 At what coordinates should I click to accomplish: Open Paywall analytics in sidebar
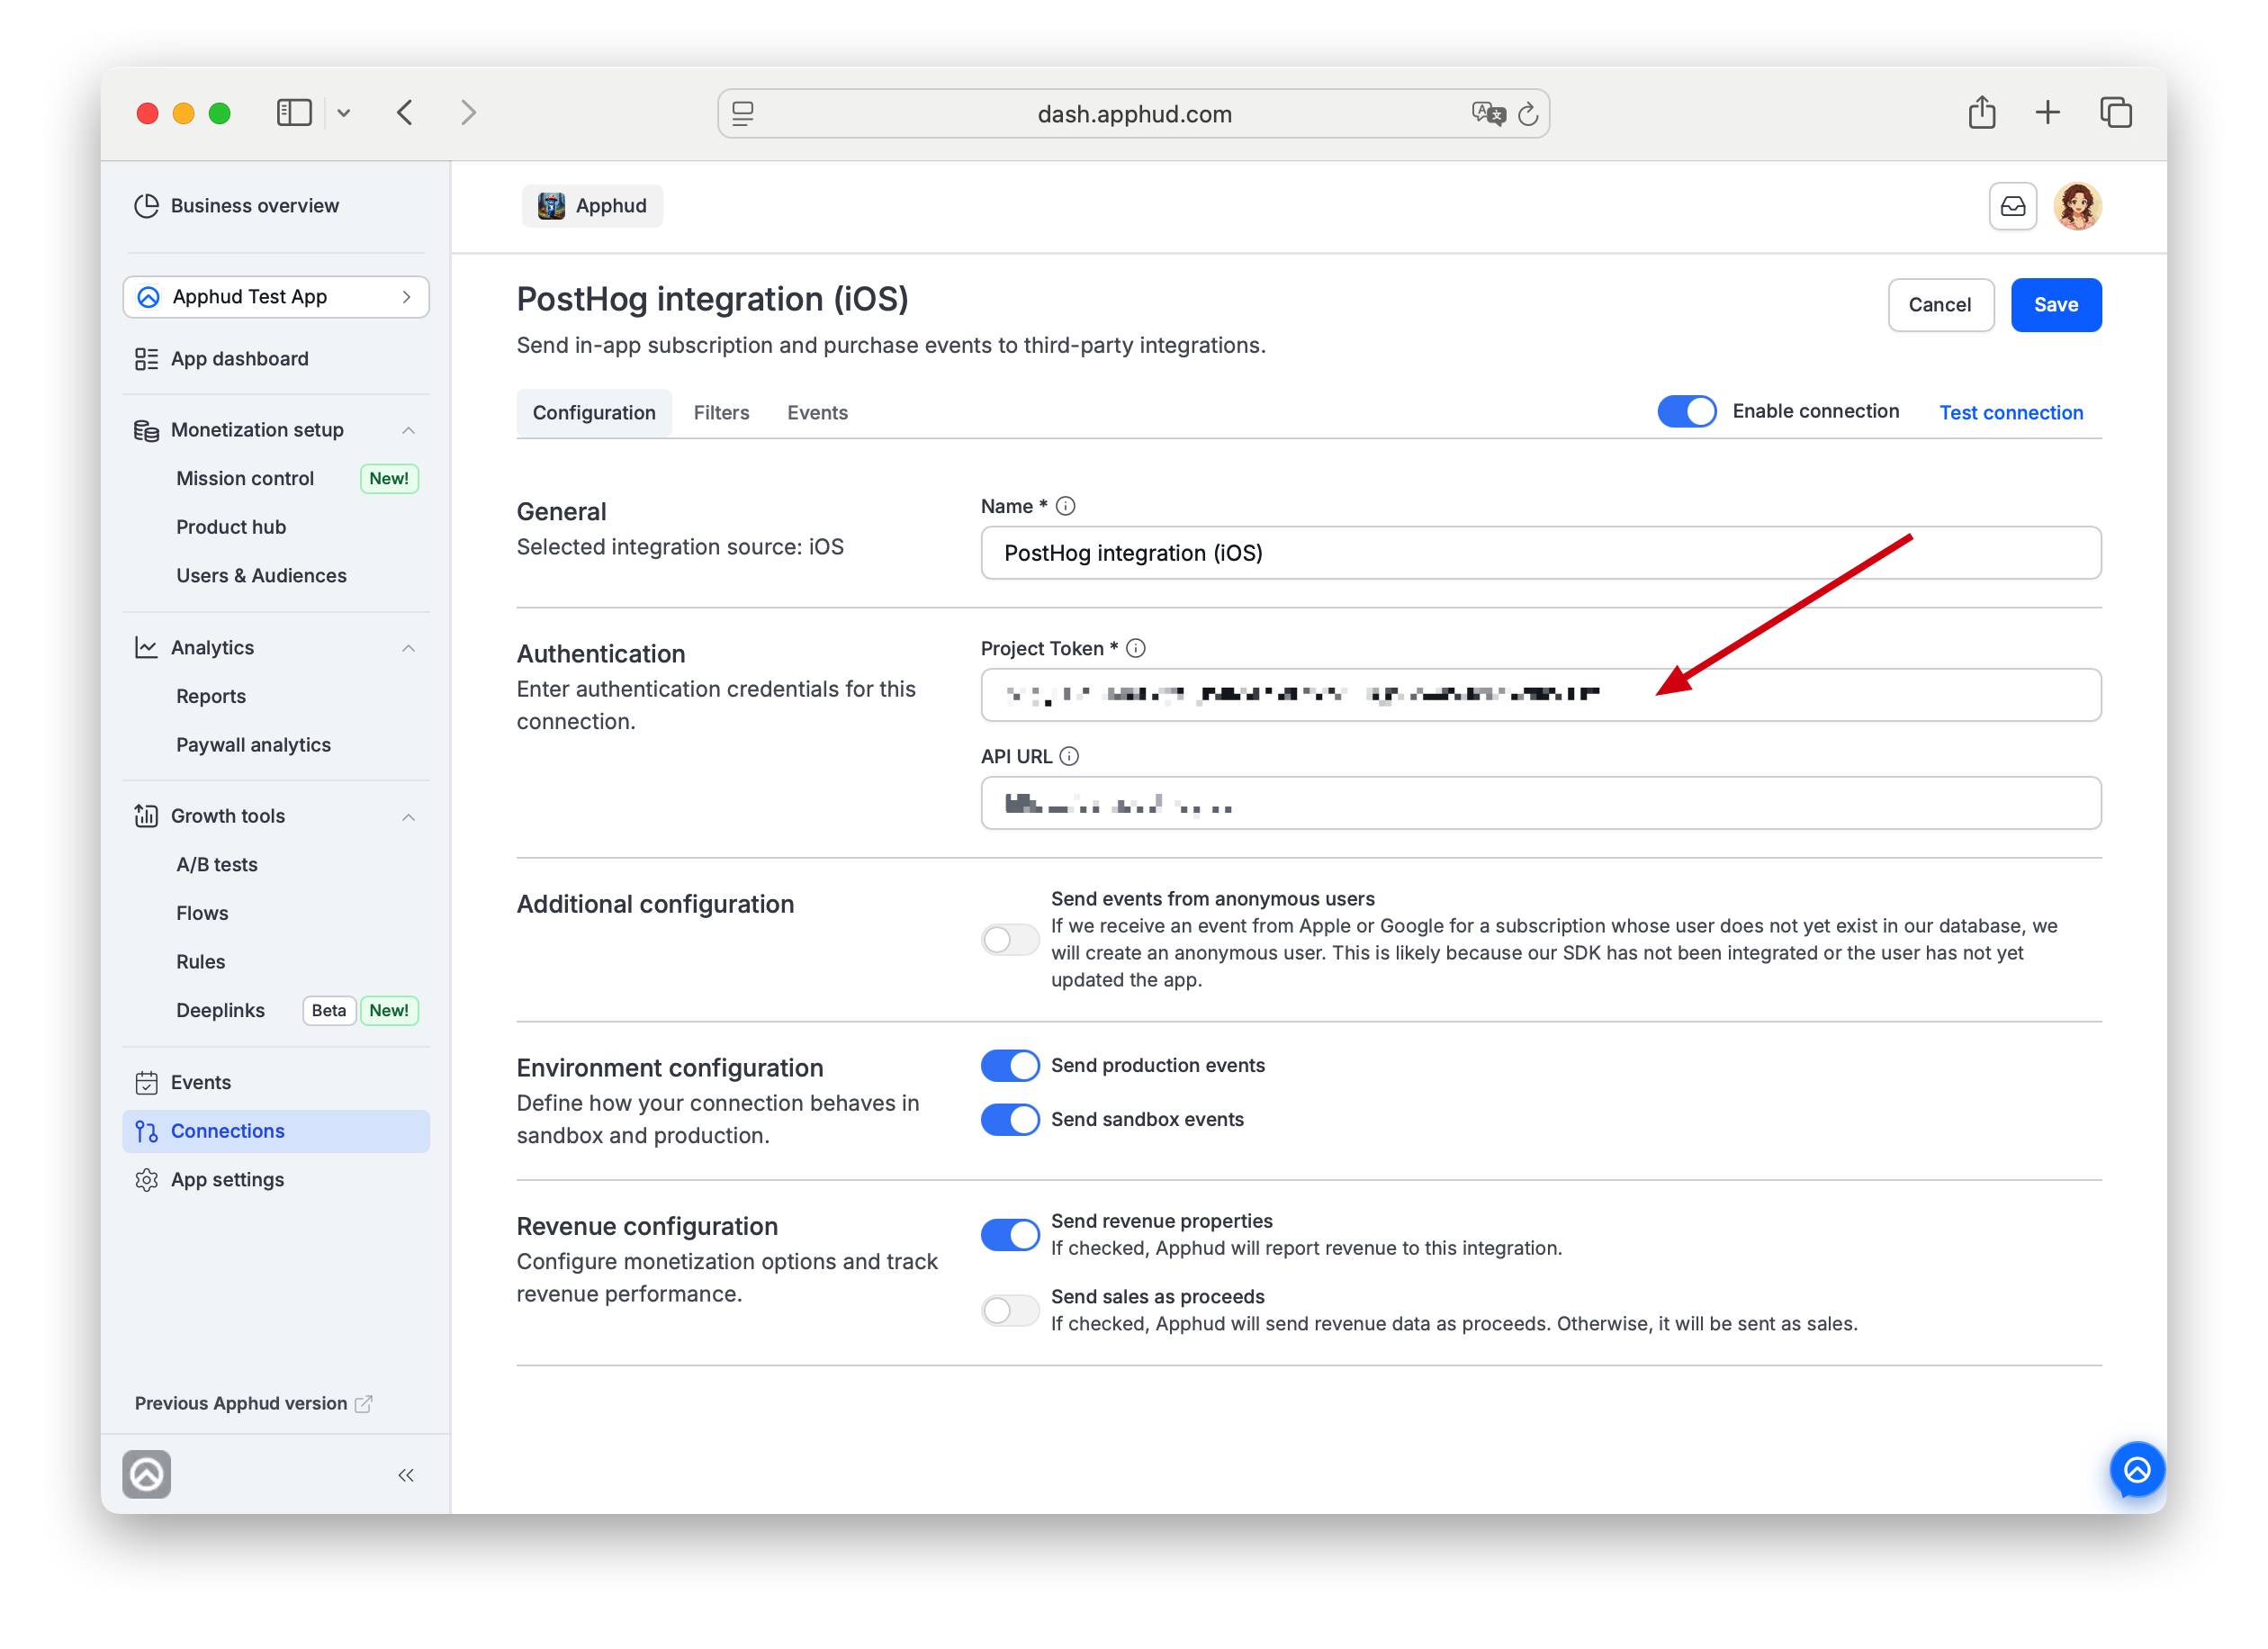(x=253, y=745)
